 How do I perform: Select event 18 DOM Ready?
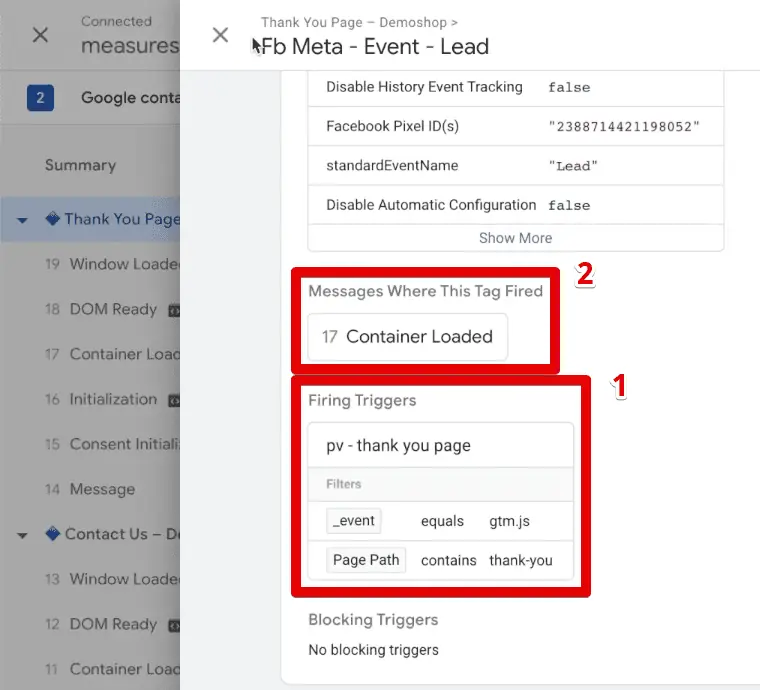pyautogui.click(x=101, y=309)
